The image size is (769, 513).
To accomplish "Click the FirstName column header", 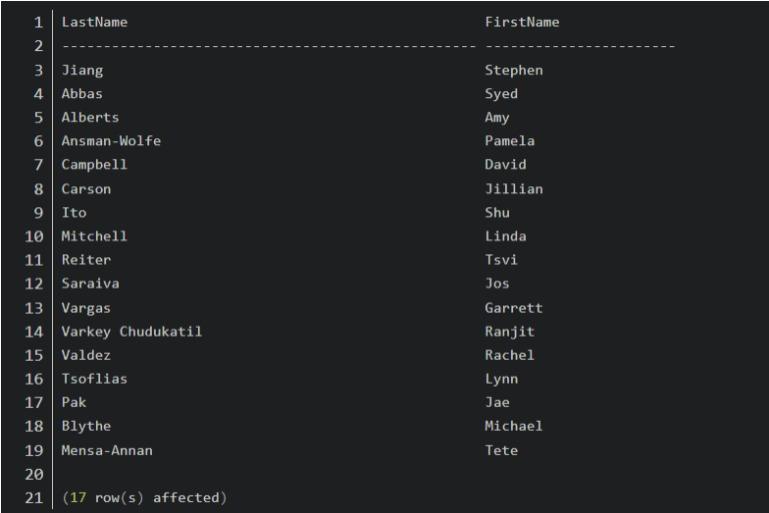I will 522,21.
